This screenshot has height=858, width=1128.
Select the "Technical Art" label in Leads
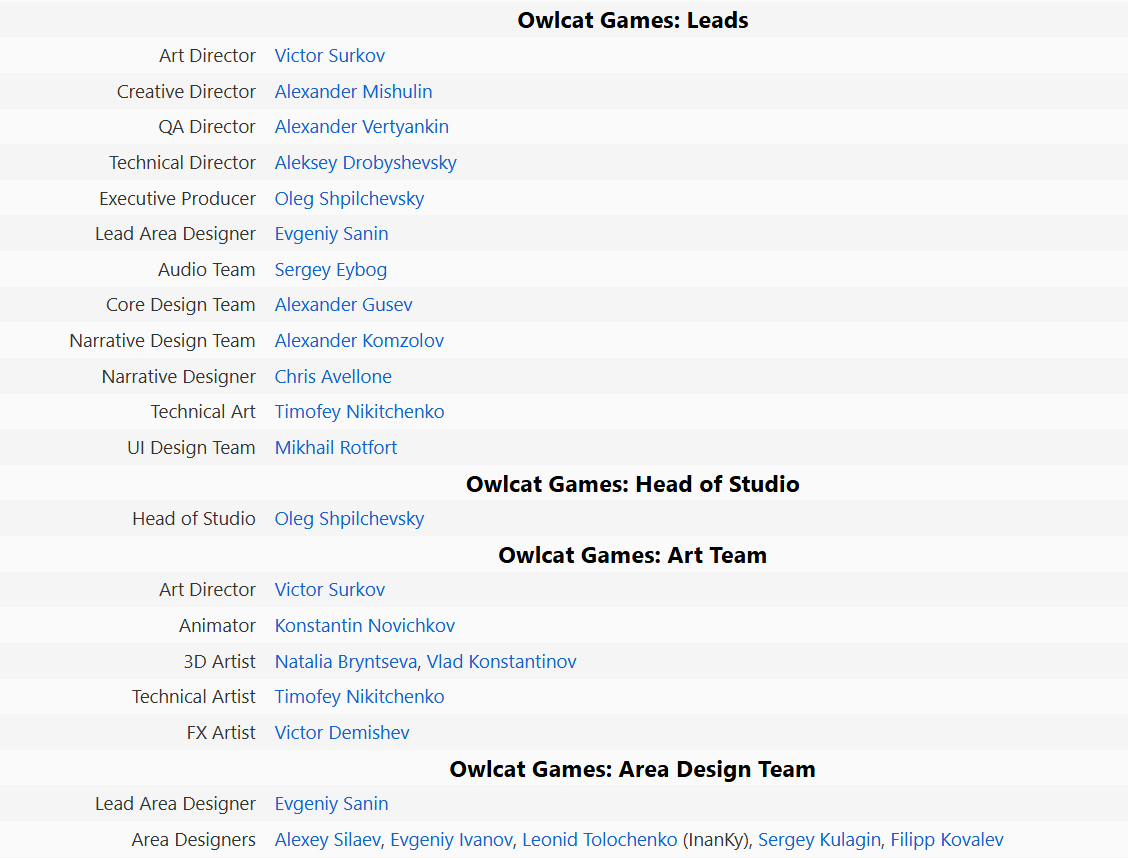203,412
